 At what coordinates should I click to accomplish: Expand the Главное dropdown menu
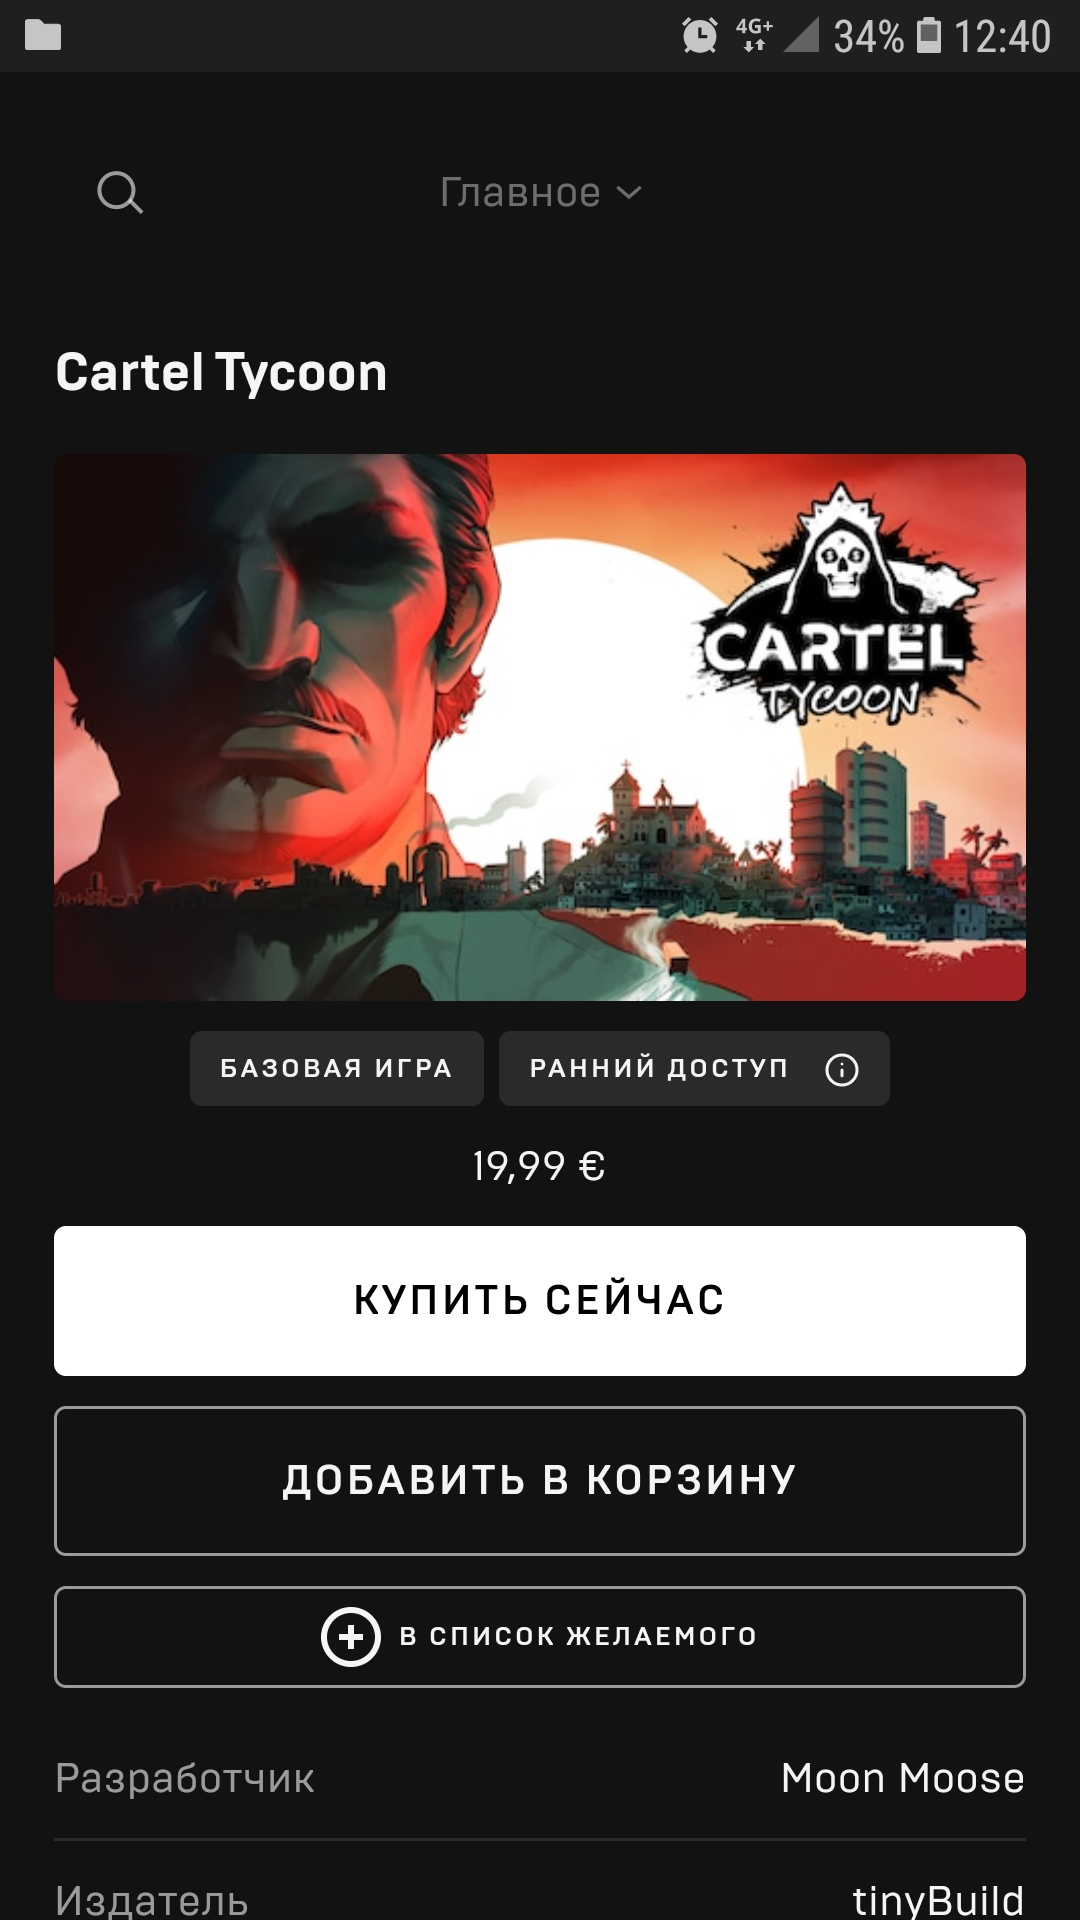(540, 192)
